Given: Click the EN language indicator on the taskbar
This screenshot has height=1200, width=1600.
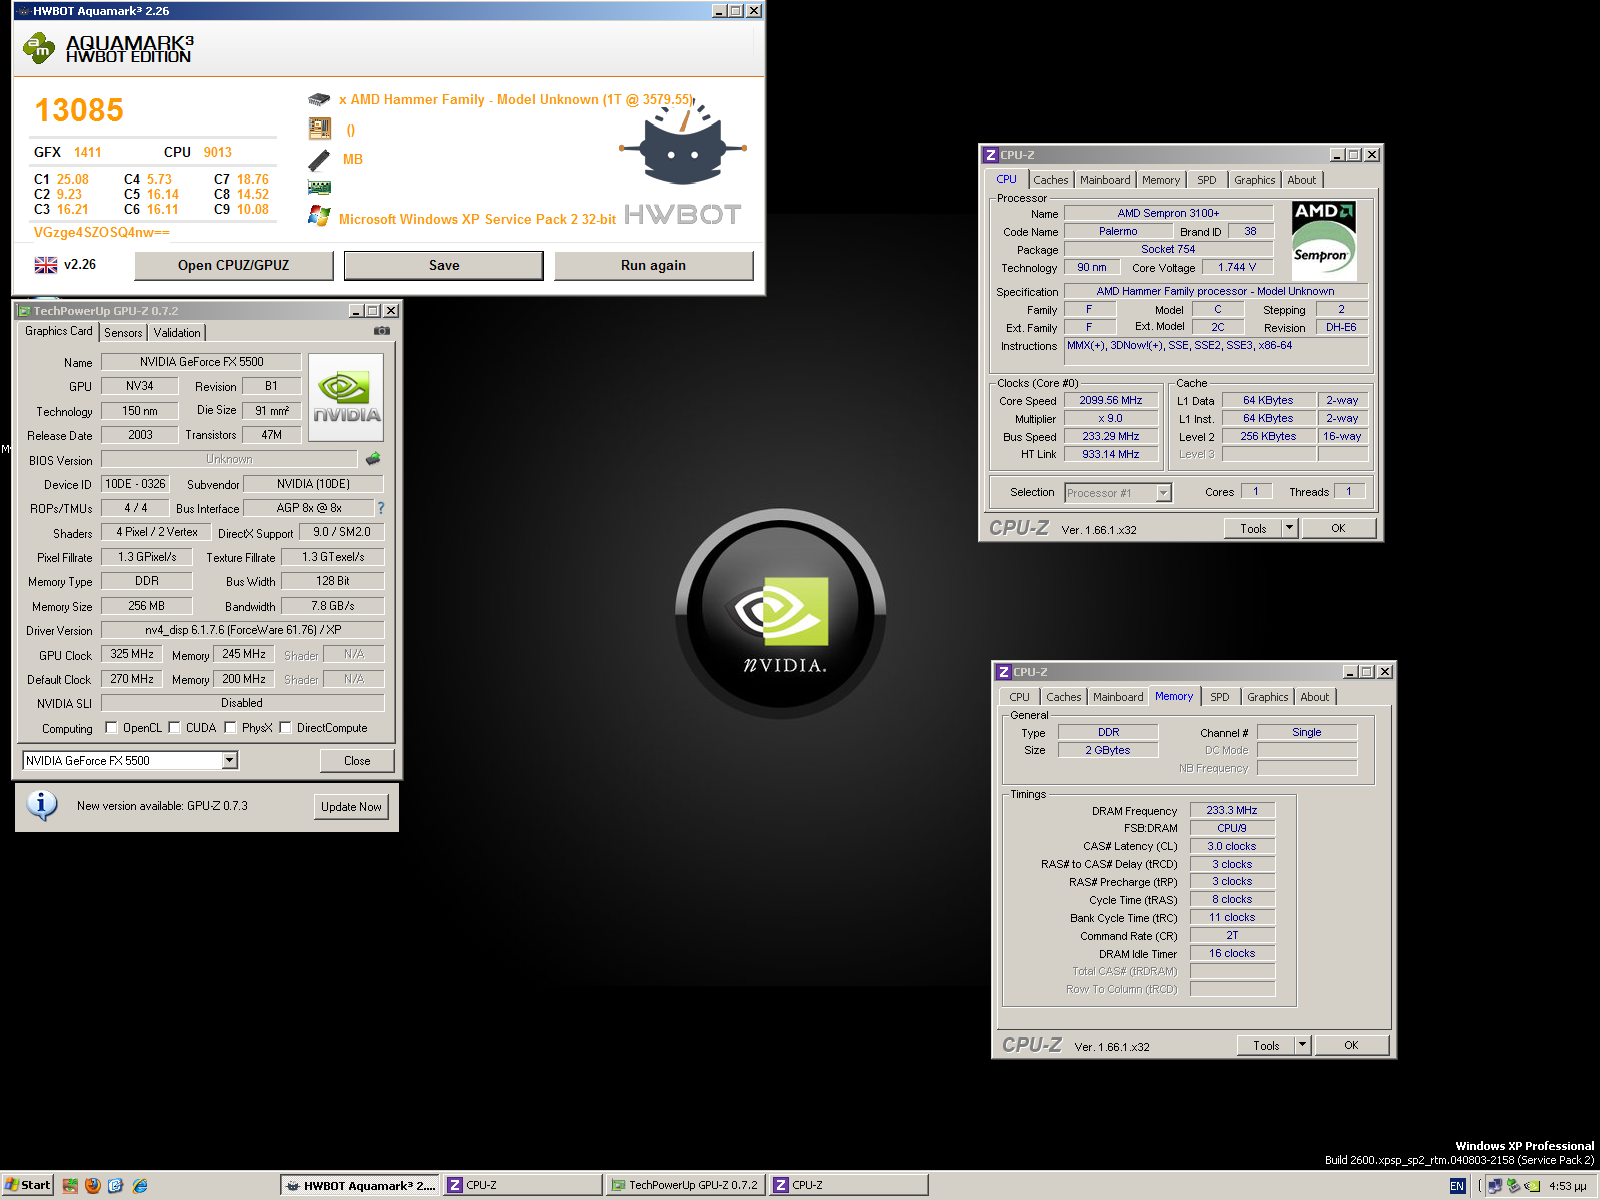Looking at the screenshot, I should (x=1457, y=1186).
